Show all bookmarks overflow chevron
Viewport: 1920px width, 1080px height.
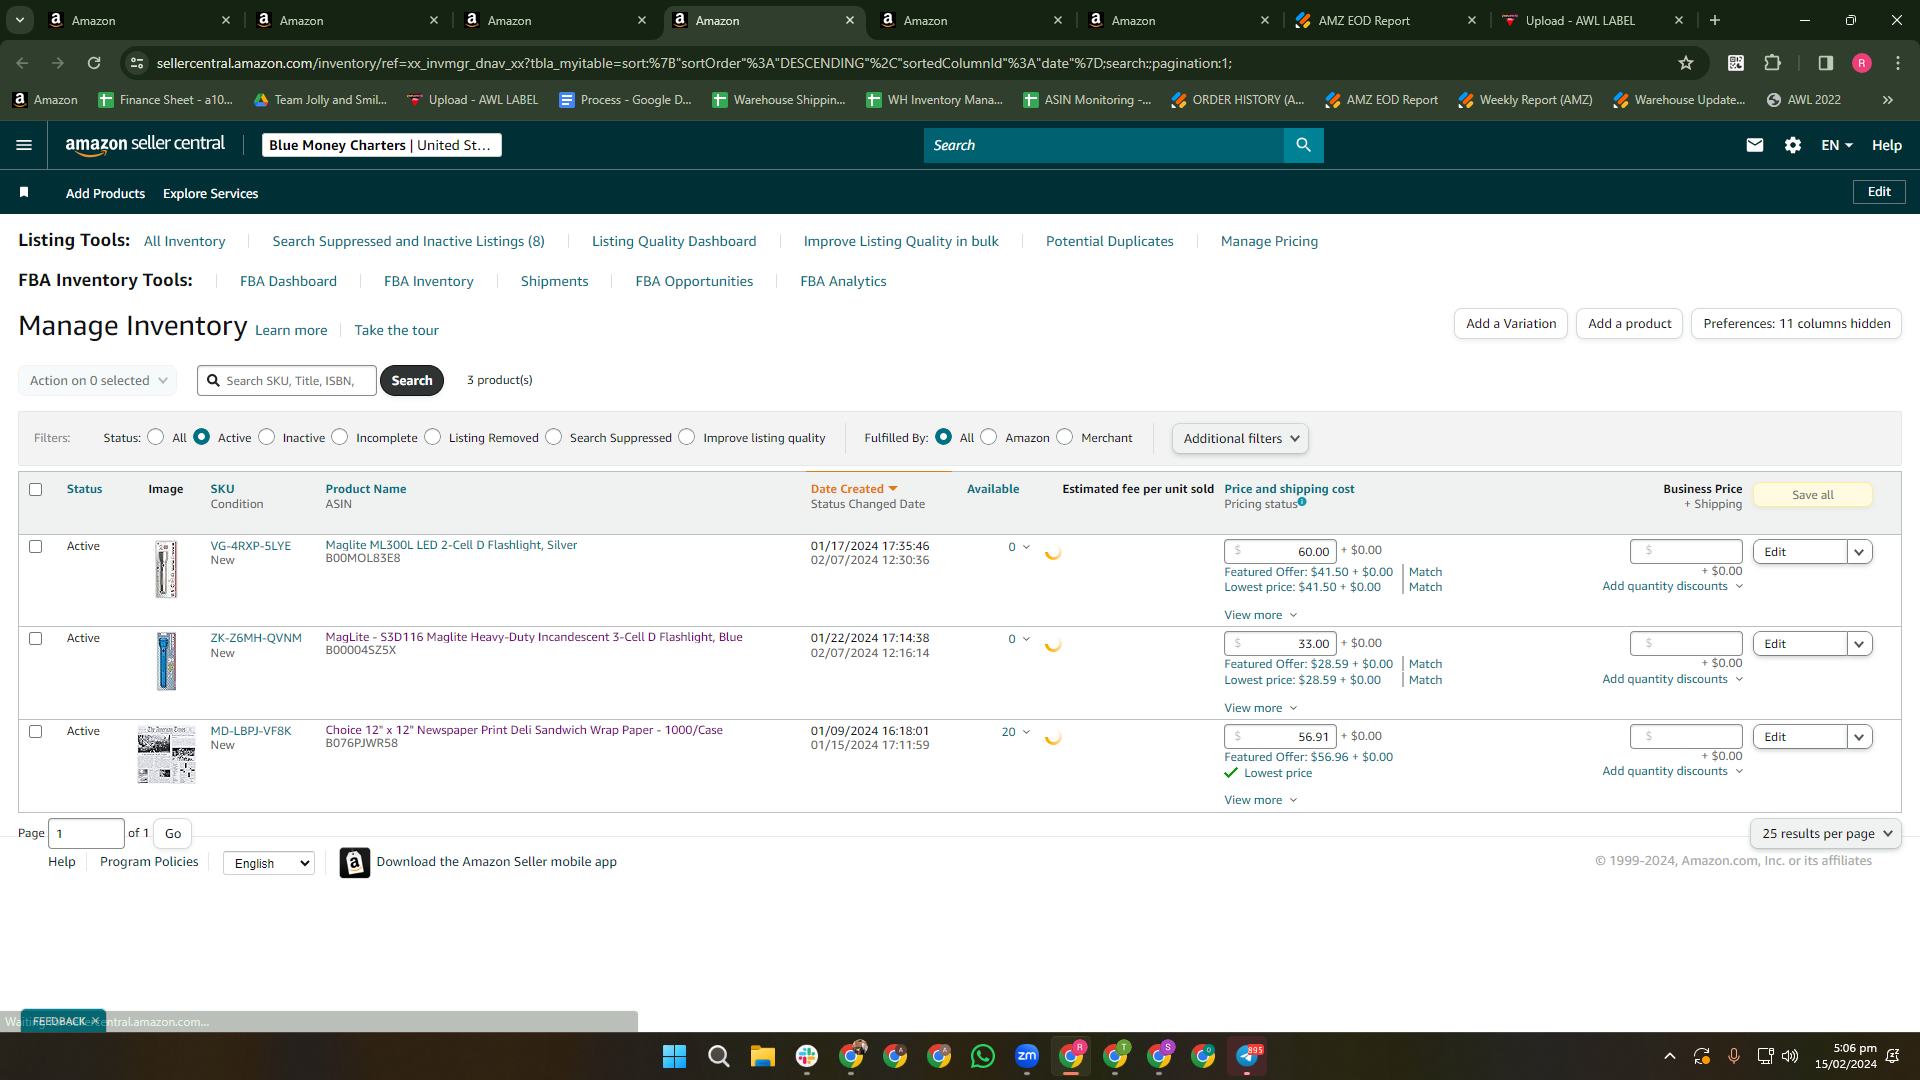tap(1887, 100)
